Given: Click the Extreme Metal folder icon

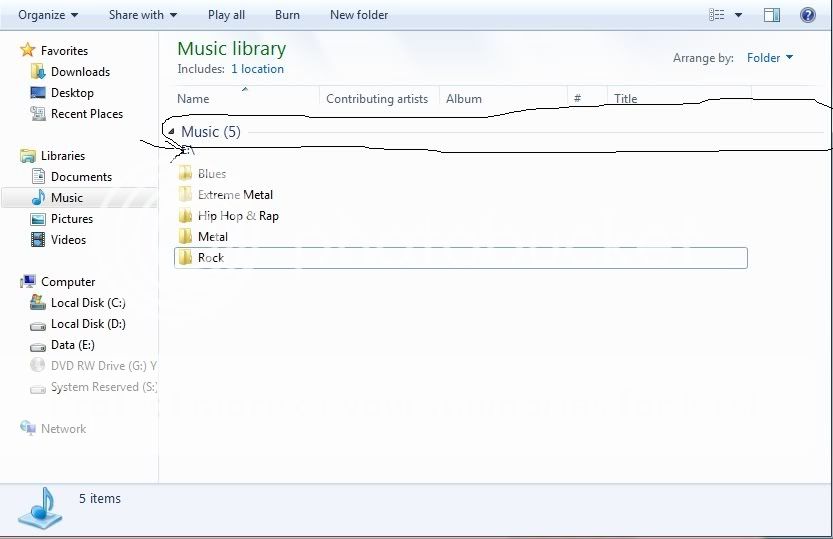Looking at the screenshot, I should point(185,194).
